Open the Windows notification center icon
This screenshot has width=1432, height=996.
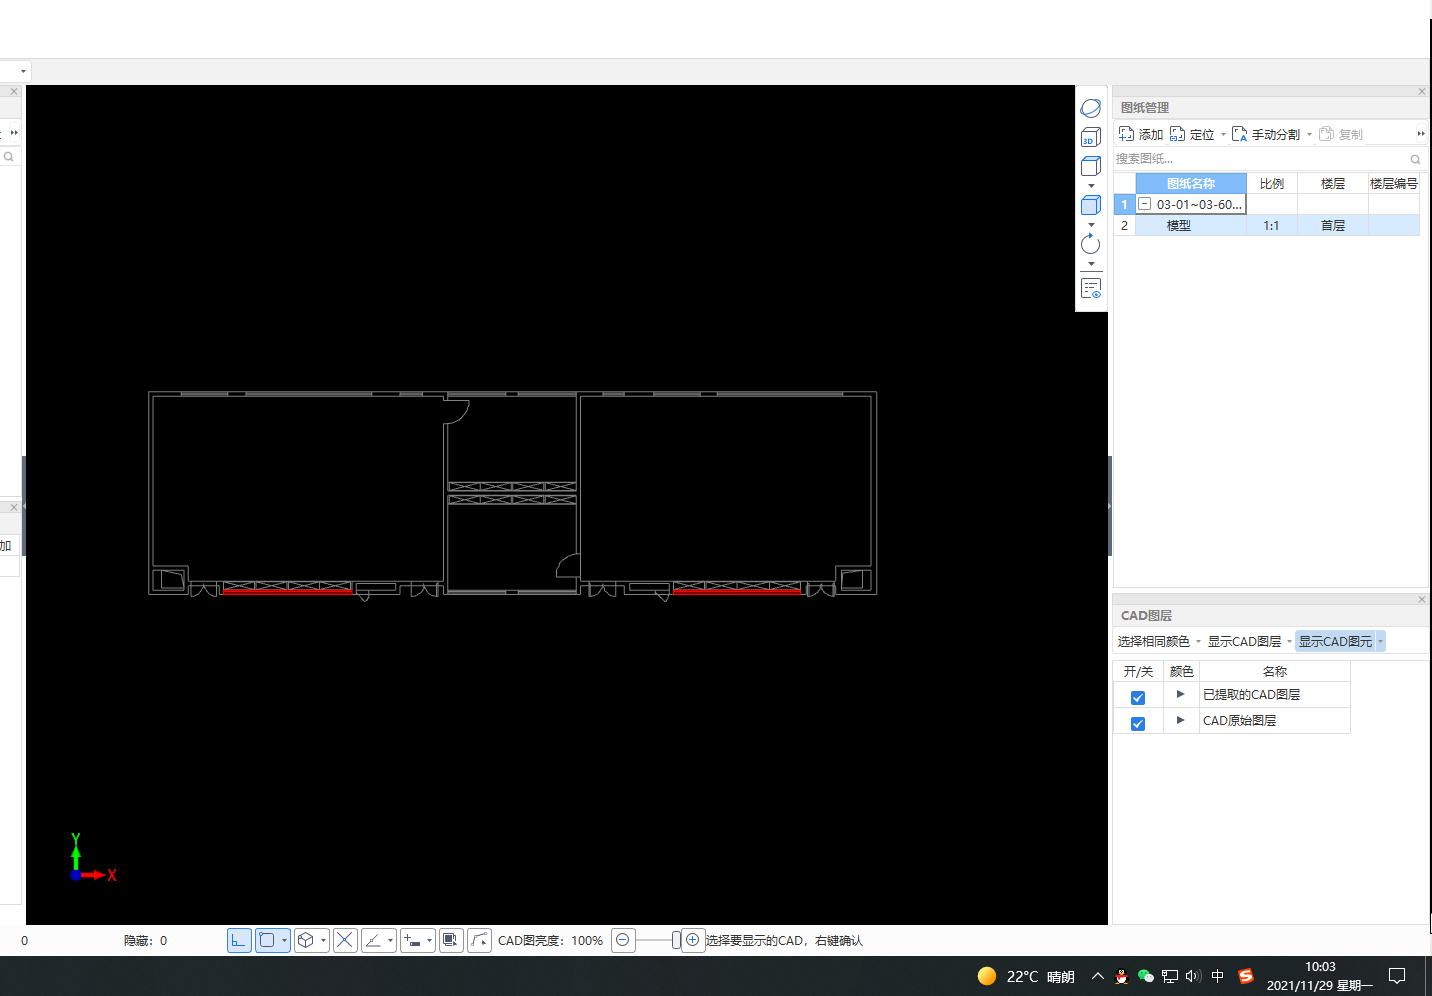coord(1398,976)
